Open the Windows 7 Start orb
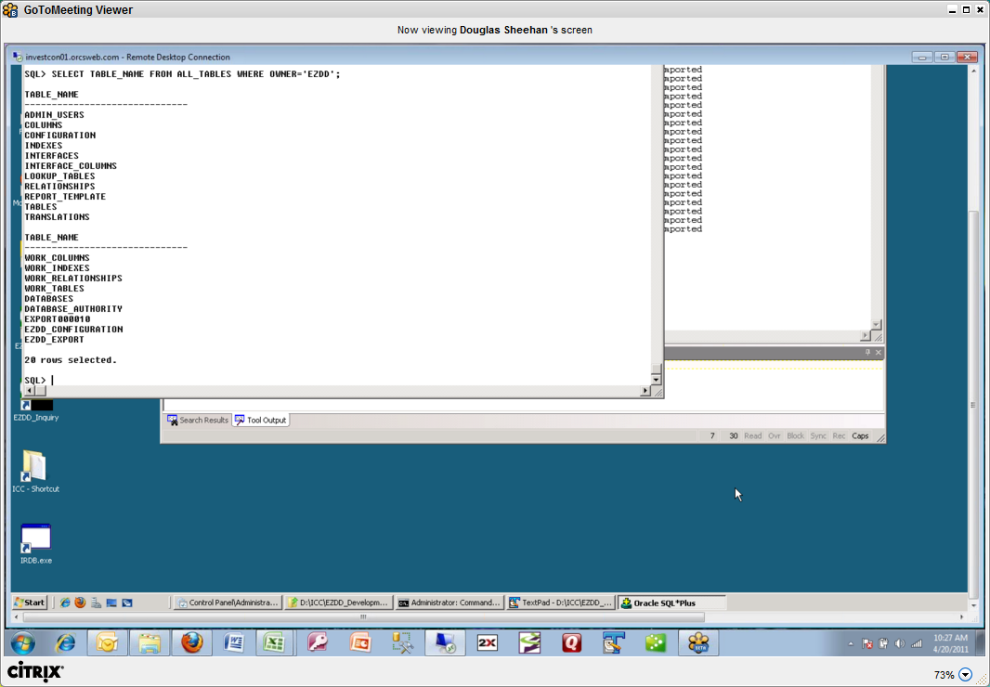The height and width of the screenshot is (687, 990). tap(22, 643)
